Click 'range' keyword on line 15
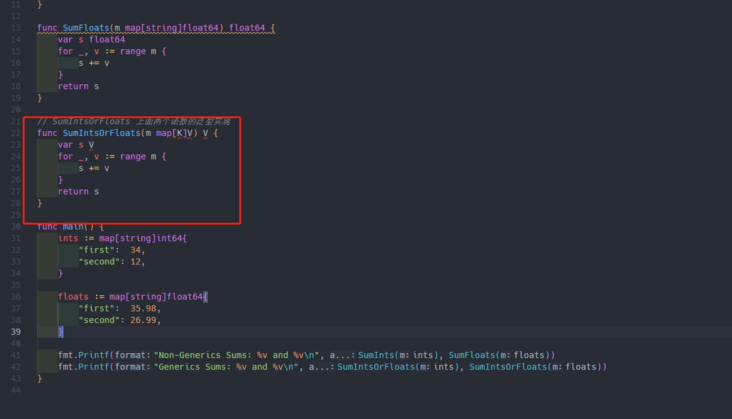The width and height of the screenshot is (732, 419). coord(133,51)
